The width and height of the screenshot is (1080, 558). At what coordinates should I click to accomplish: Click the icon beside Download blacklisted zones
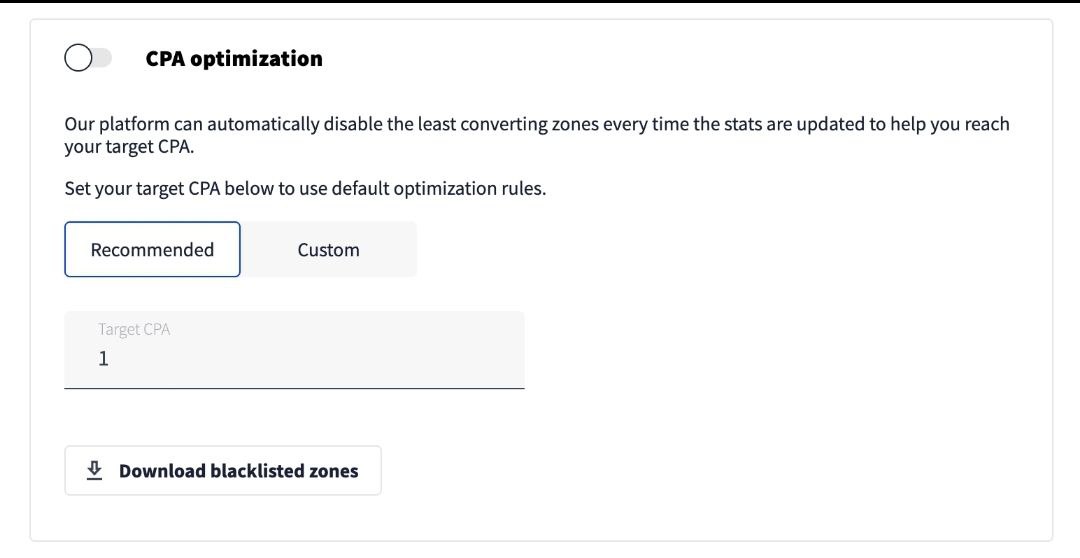pyautogui.click(x=94, y=470)
